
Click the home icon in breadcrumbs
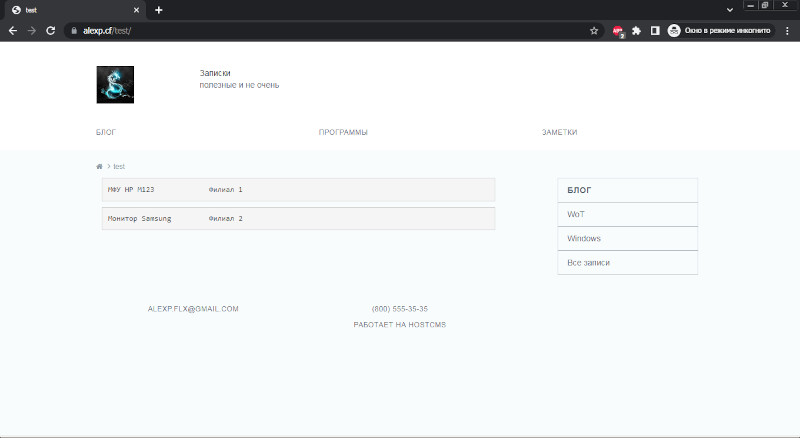tap(99, 166)
